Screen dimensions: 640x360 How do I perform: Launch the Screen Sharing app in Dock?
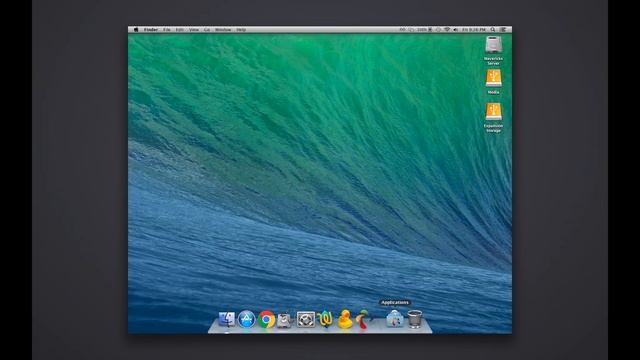305,319
